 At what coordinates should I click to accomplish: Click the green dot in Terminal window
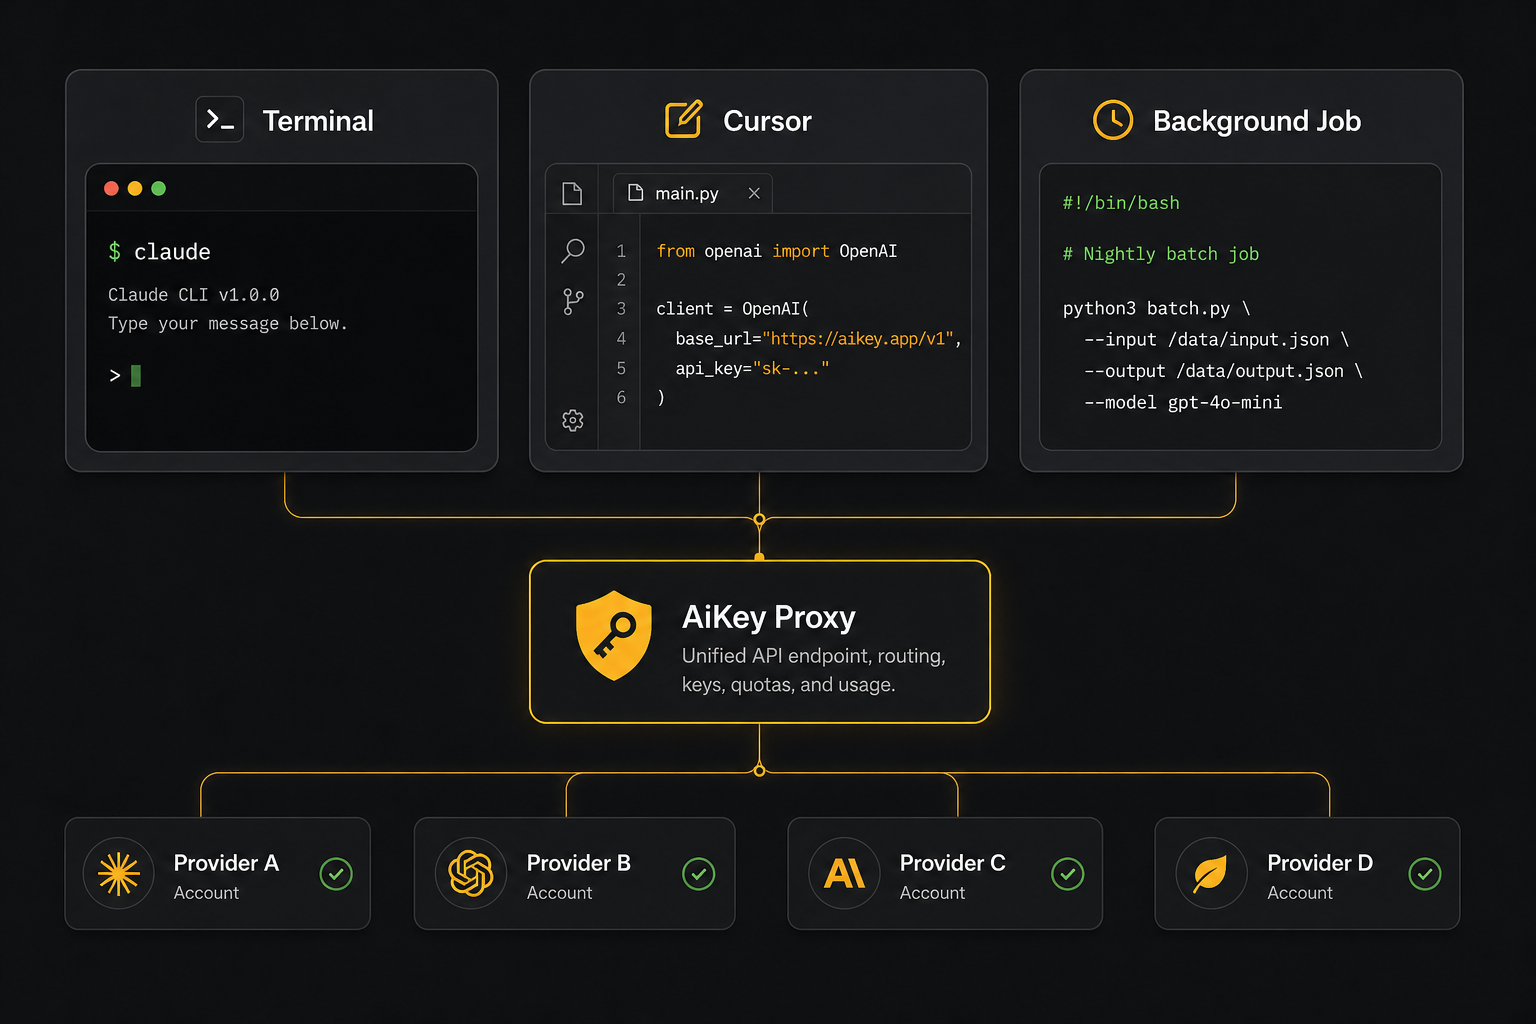coord(158,188)
